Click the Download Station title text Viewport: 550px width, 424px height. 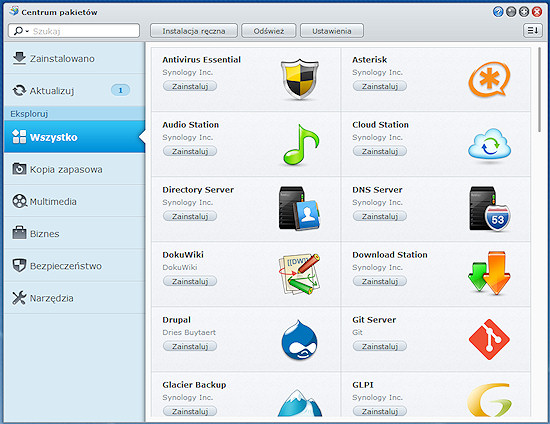(x=390, y=255)
